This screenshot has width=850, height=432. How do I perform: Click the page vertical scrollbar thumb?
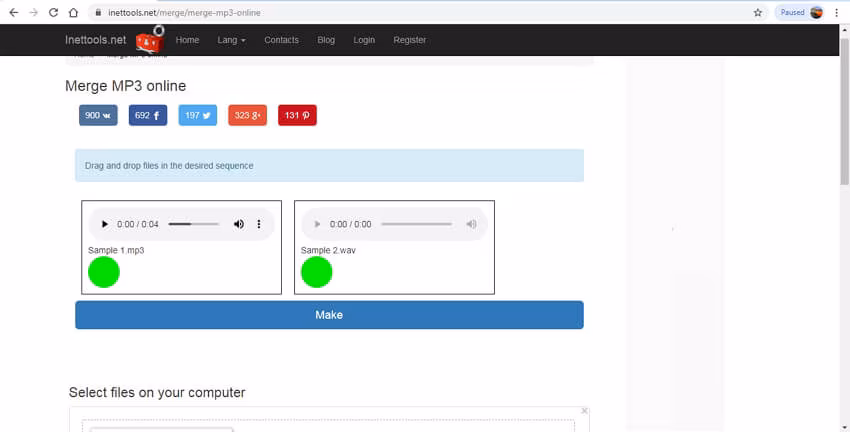[x=845, y=112]
